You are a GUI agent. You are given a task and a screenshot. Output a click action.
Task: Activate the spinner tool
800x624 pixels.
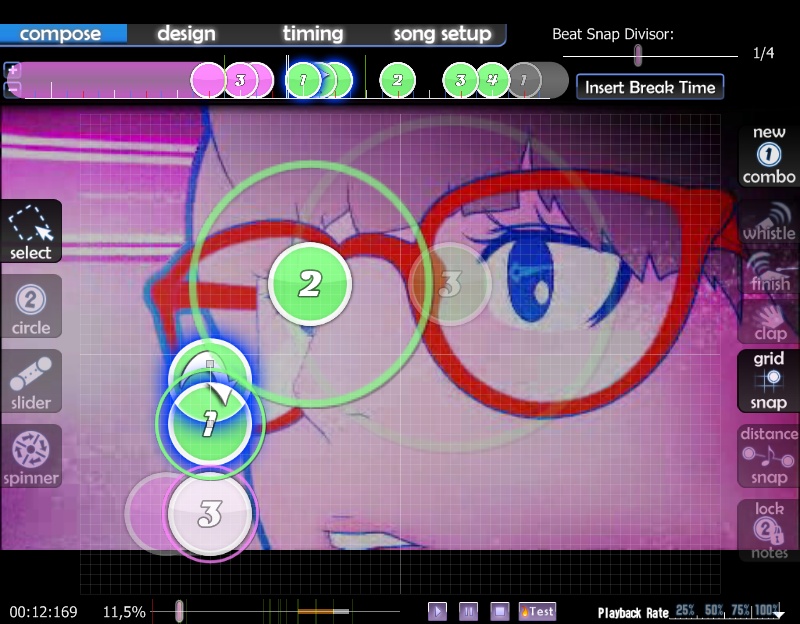click(31, 456)
